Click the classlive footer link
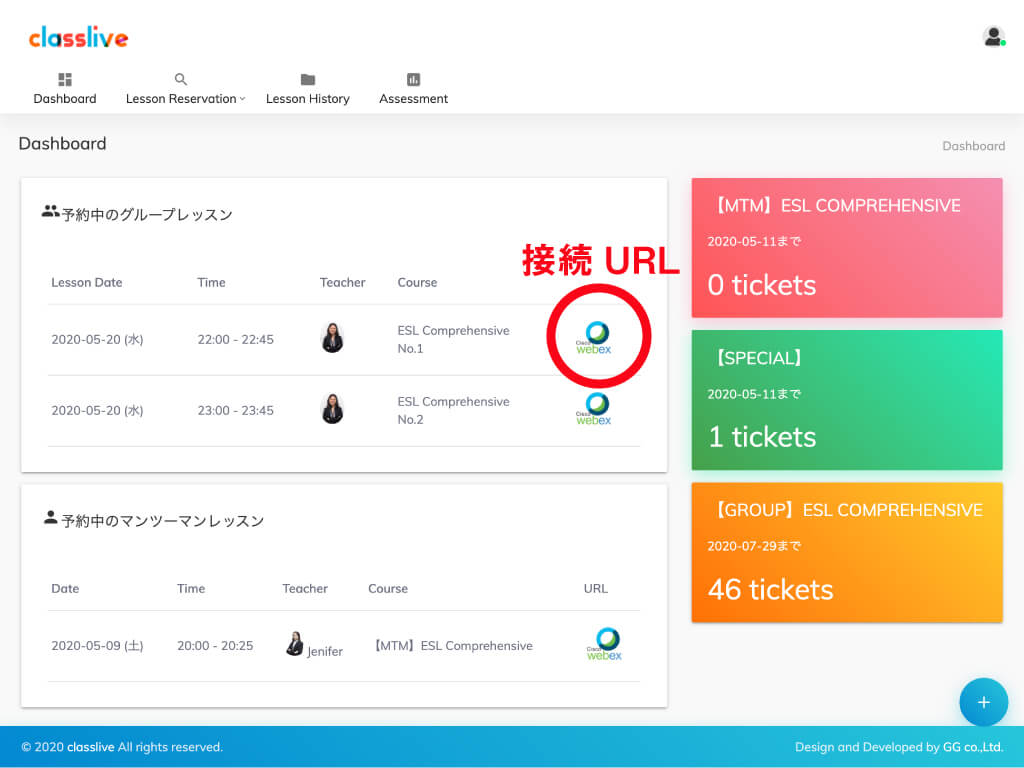1024x768 pixels. pos(91,746)
